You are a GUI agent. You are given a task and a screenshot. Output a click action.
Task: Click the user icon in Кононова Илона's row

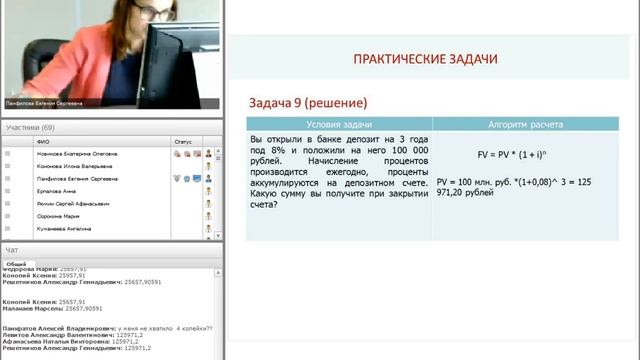pos(209,166)
